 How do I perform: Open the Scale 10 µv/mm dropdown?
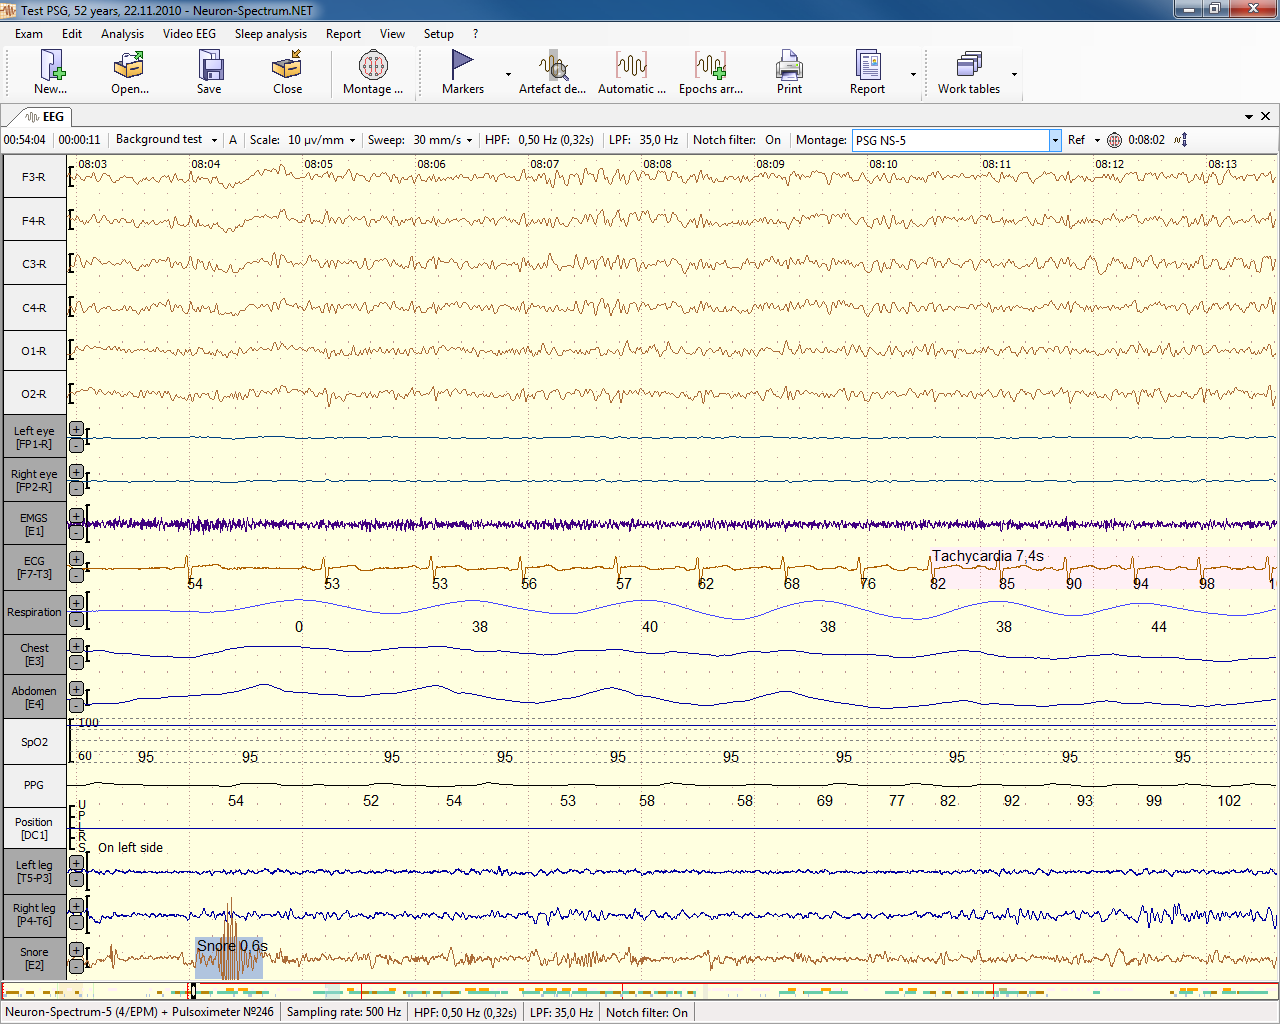(x=303, y=140)
